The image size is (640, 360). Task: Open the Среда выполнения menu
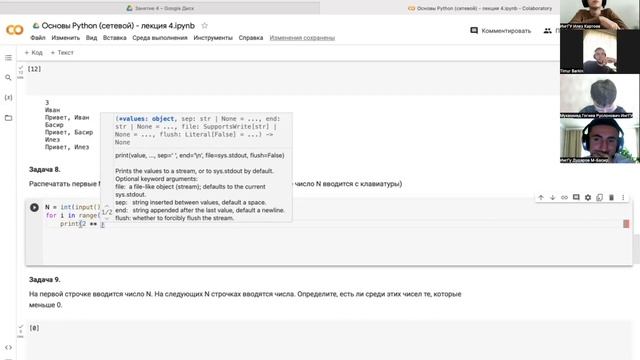point(160,38)
